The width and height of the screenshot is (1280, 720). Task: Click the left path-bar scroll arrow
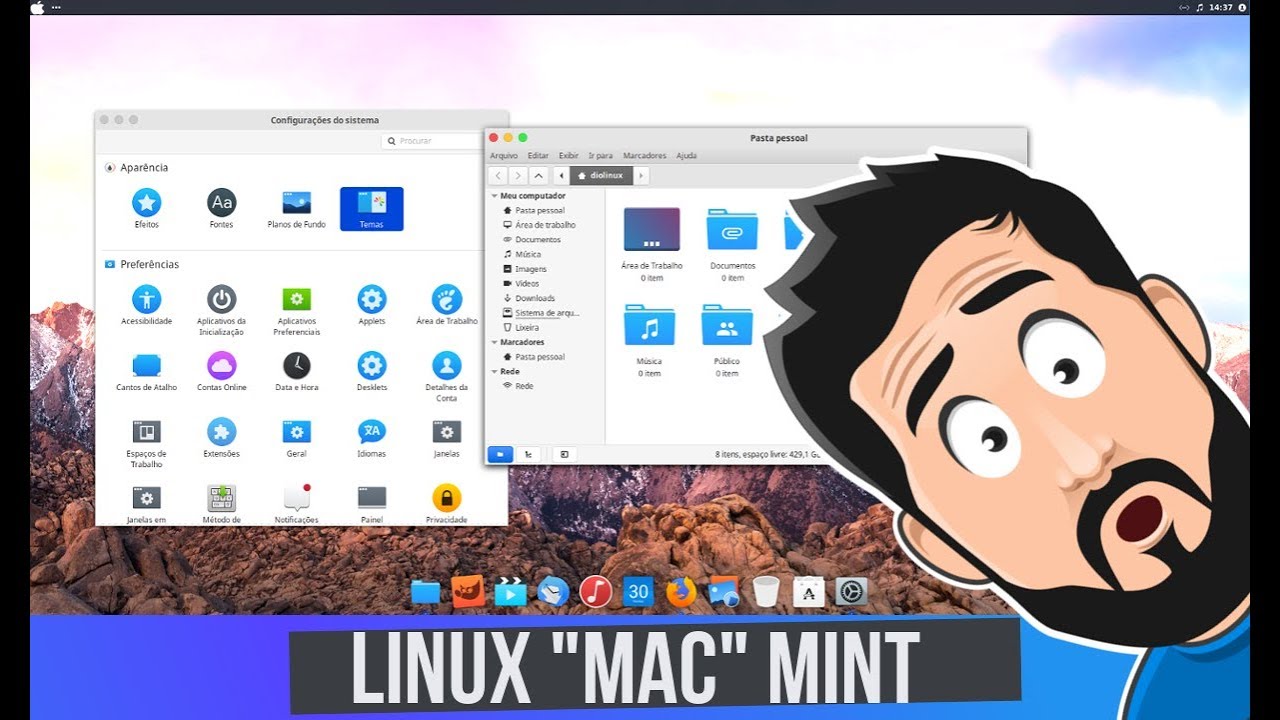click(x=561, y=176)
